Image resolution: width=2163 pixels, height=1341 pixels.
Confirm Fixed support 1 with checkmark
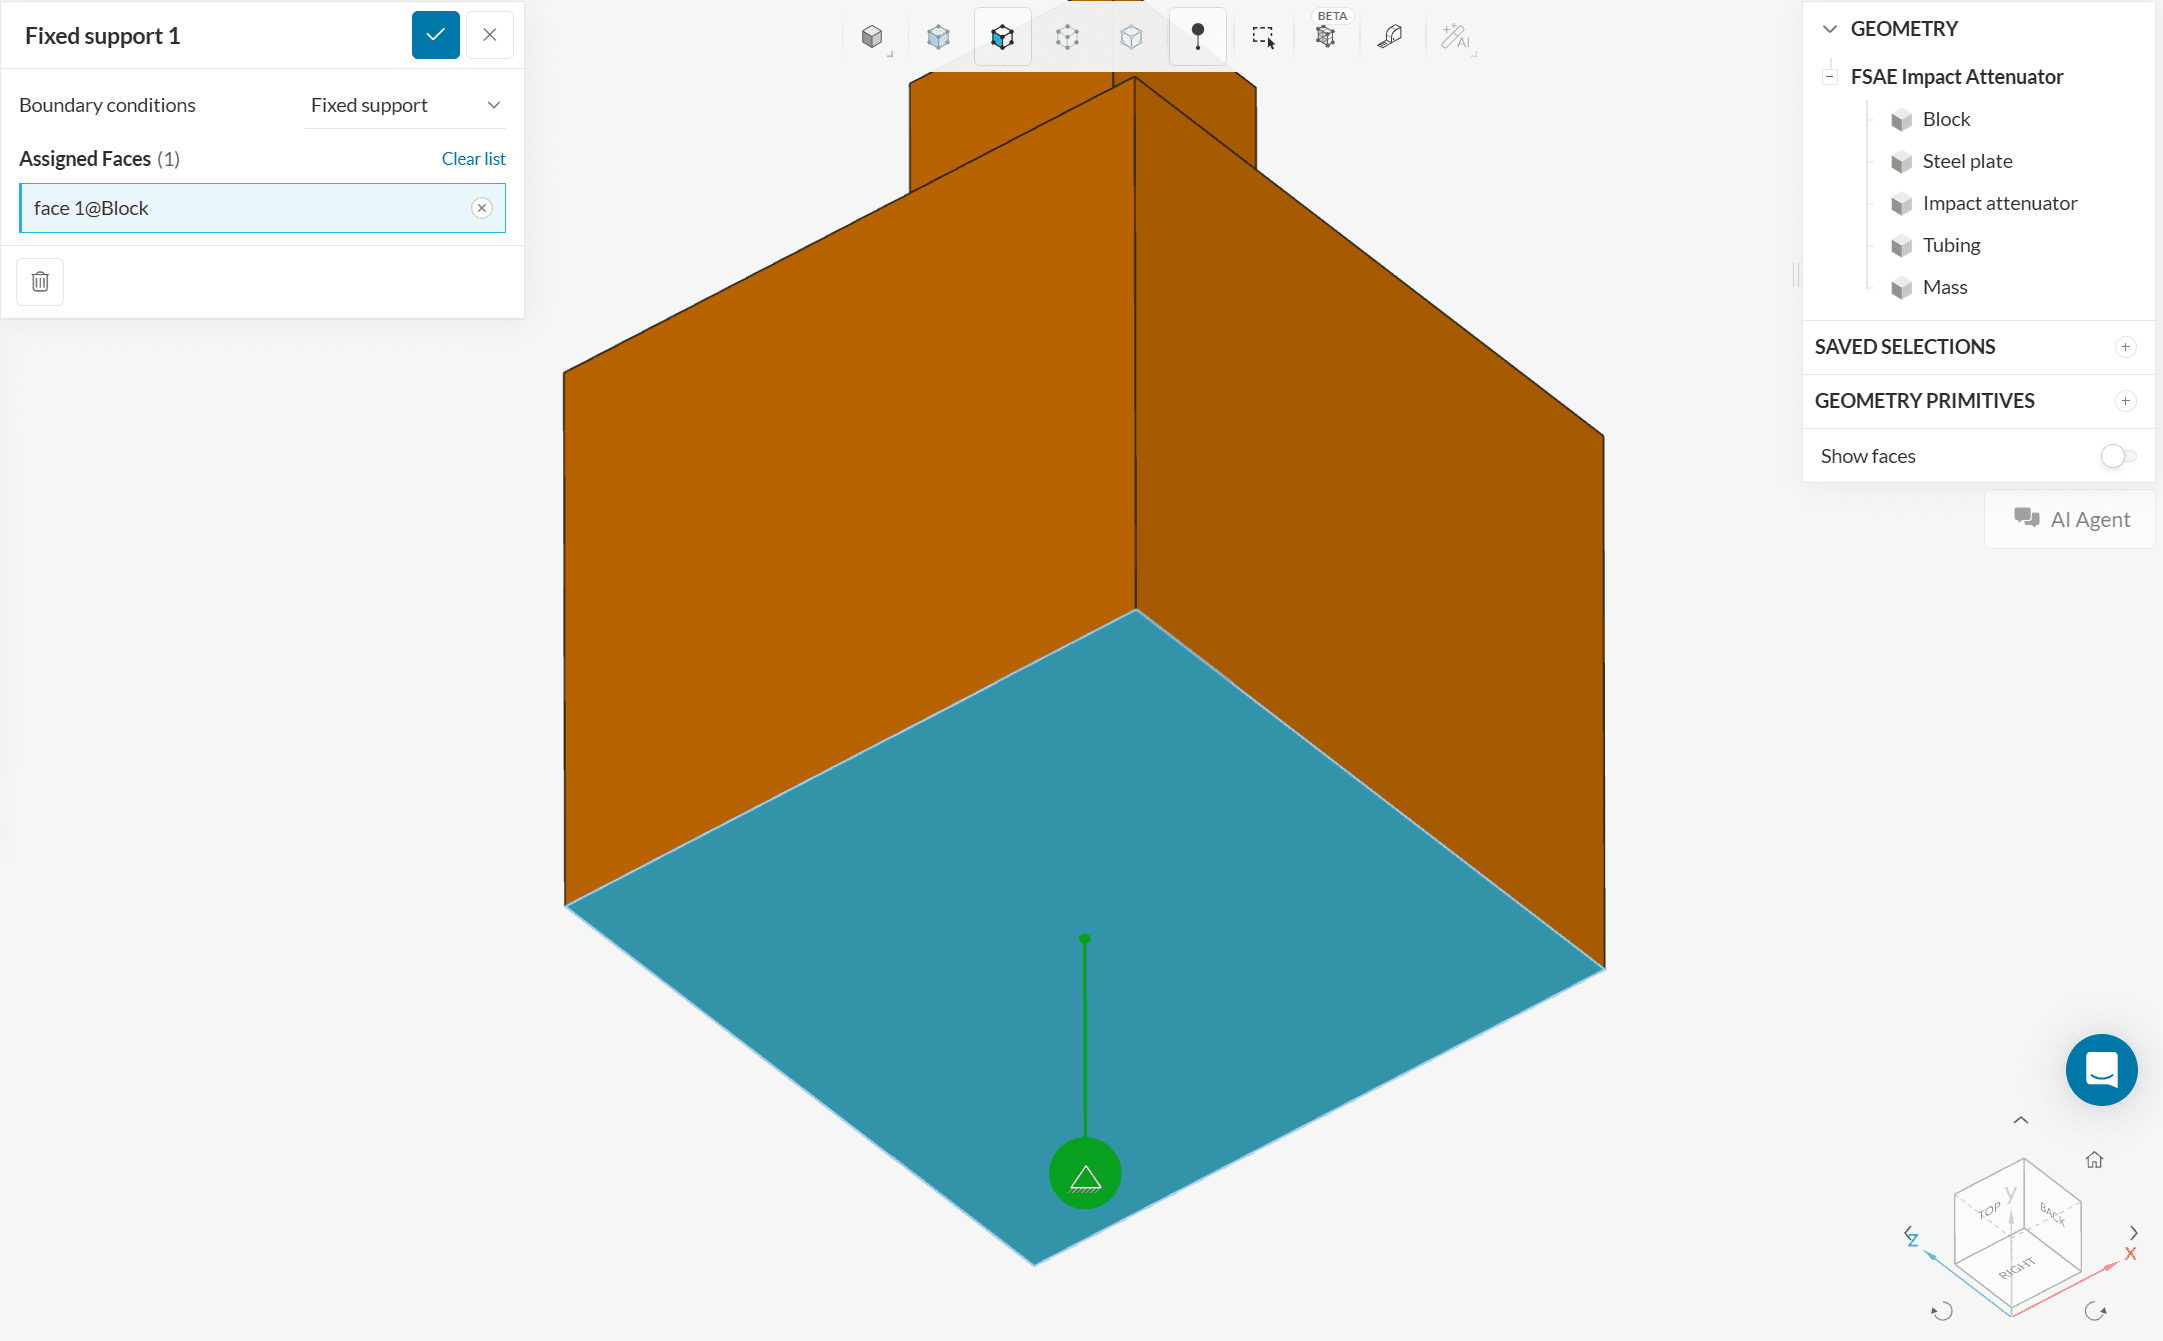coord(436,35)
